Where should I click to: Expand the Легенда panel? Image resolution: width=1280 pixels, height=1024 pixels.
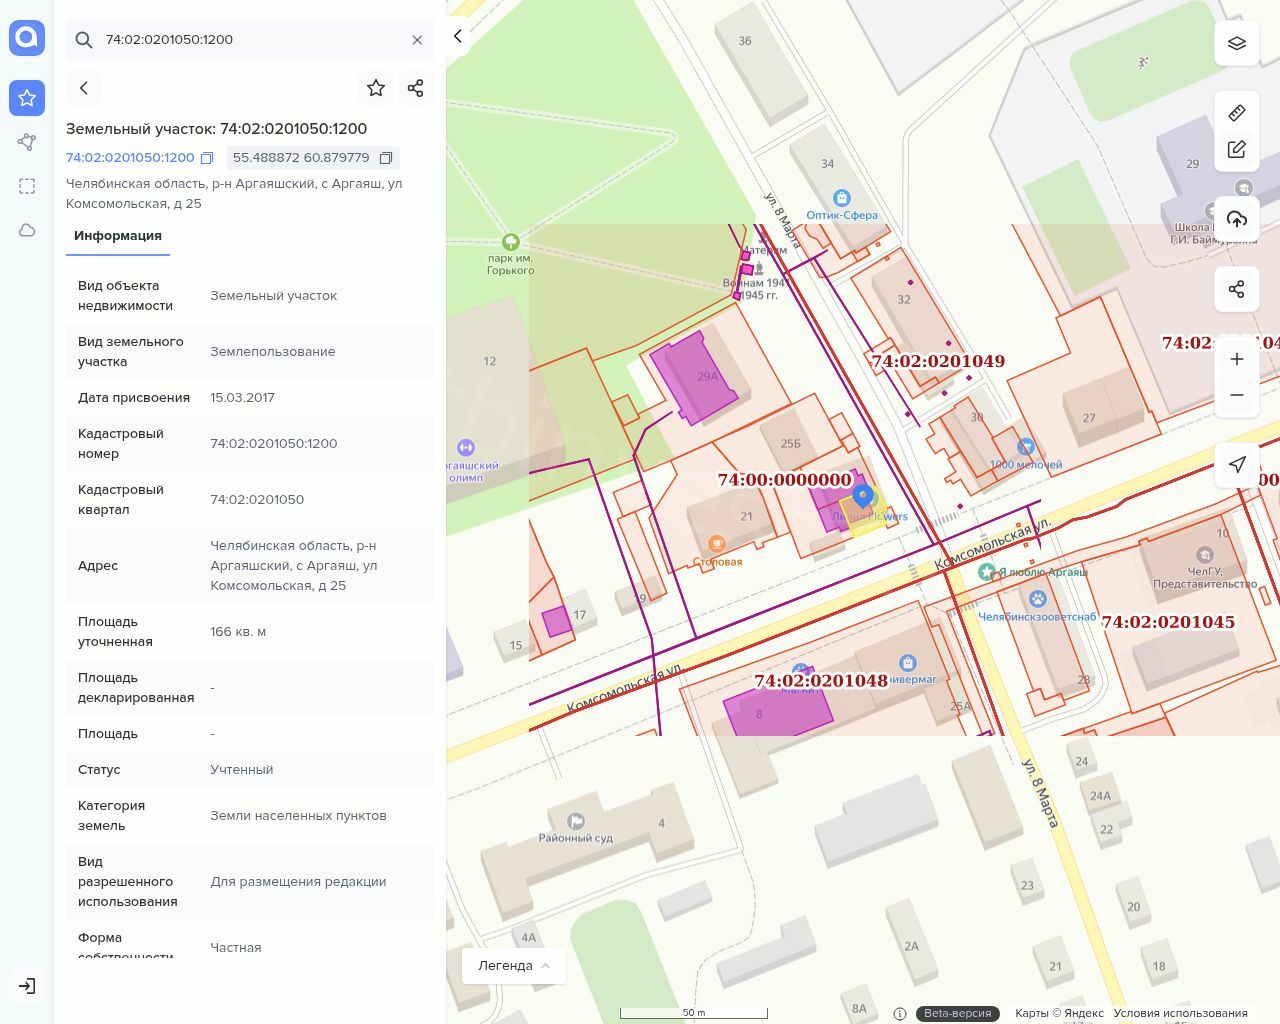pos(514,966)
